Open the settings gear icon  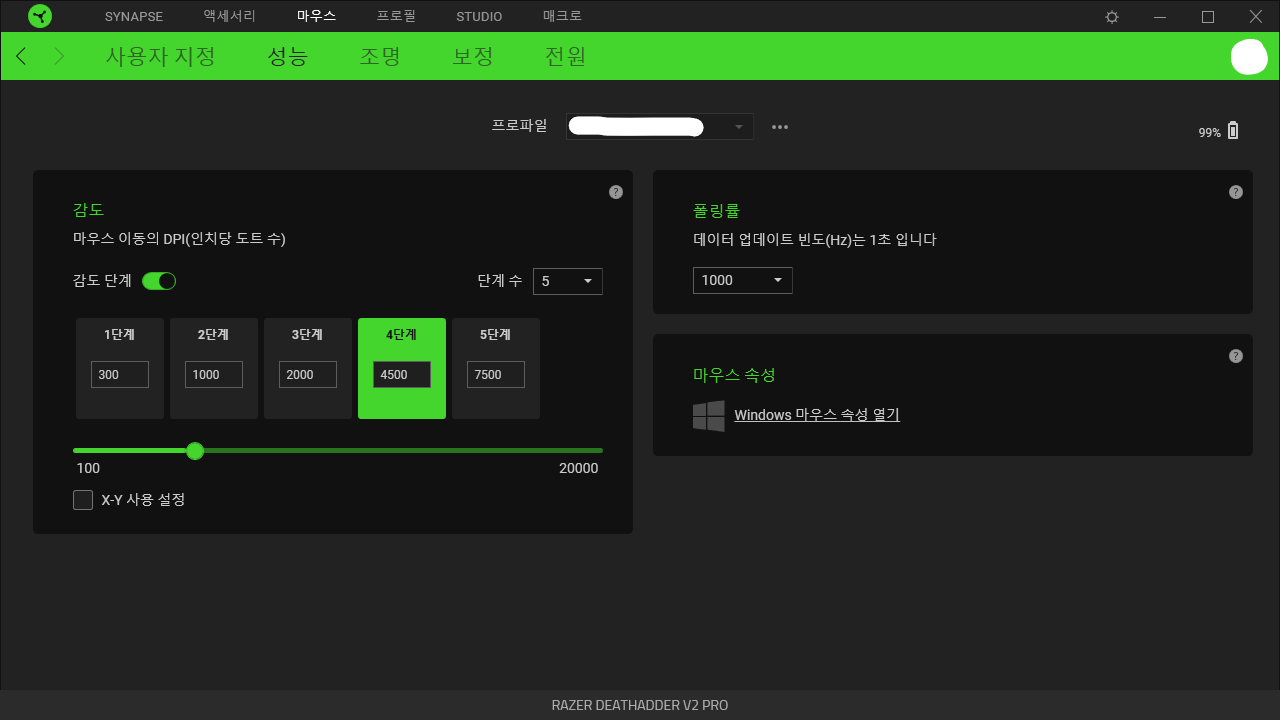[1112, 17]
